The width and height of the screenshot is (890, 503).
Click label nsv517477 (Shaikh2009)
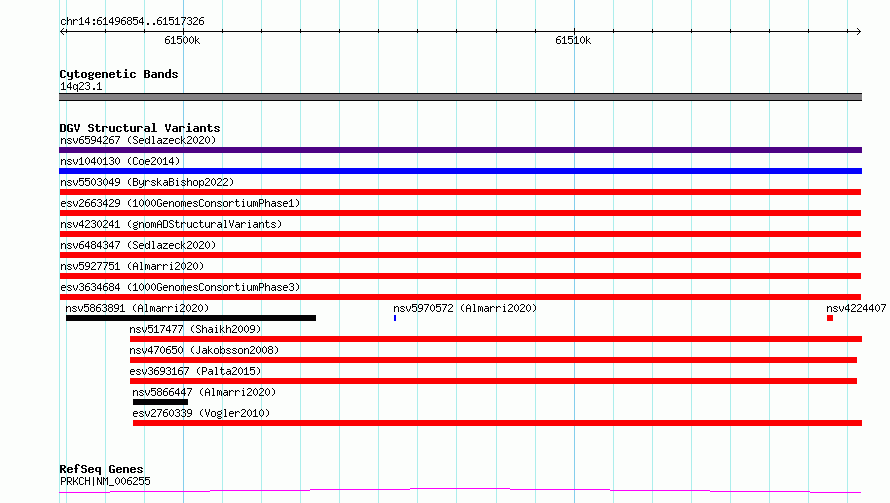point(195,329)
